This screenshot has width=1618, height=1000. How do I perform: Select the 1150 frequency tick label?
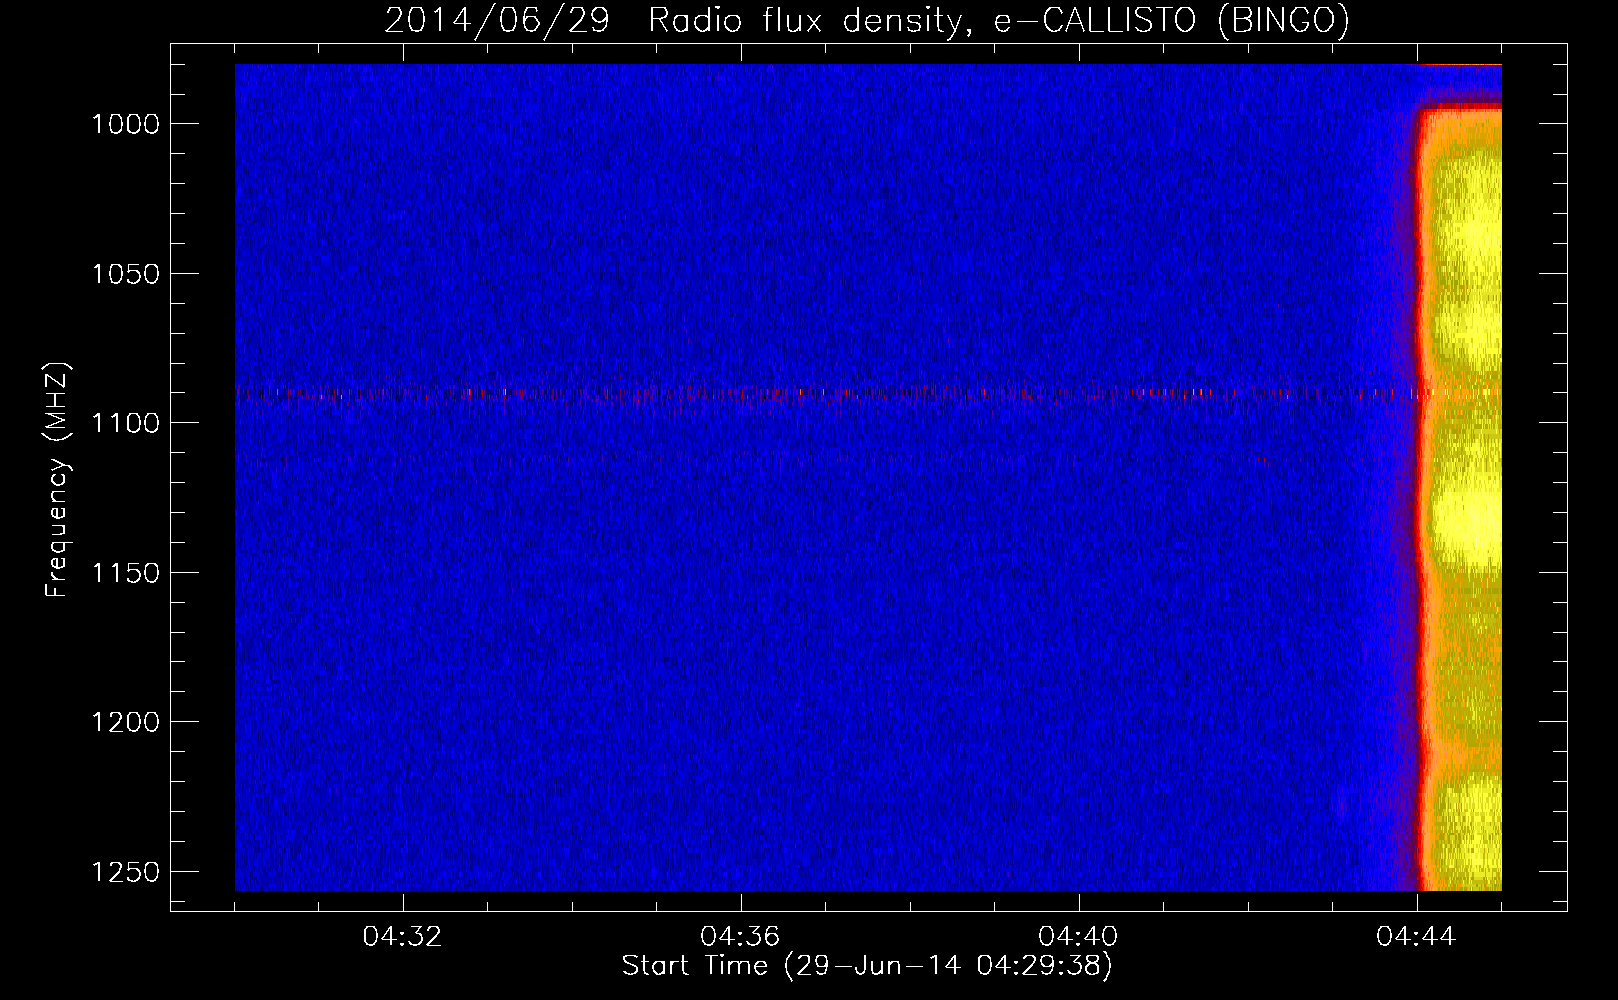coord(125,573)
